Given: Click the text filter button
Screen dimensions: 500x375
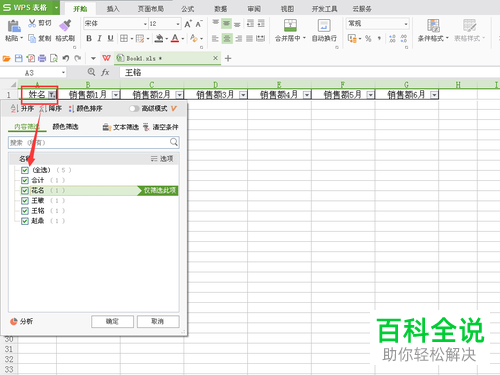Looking at the screenshot, I should click(120, 127).
